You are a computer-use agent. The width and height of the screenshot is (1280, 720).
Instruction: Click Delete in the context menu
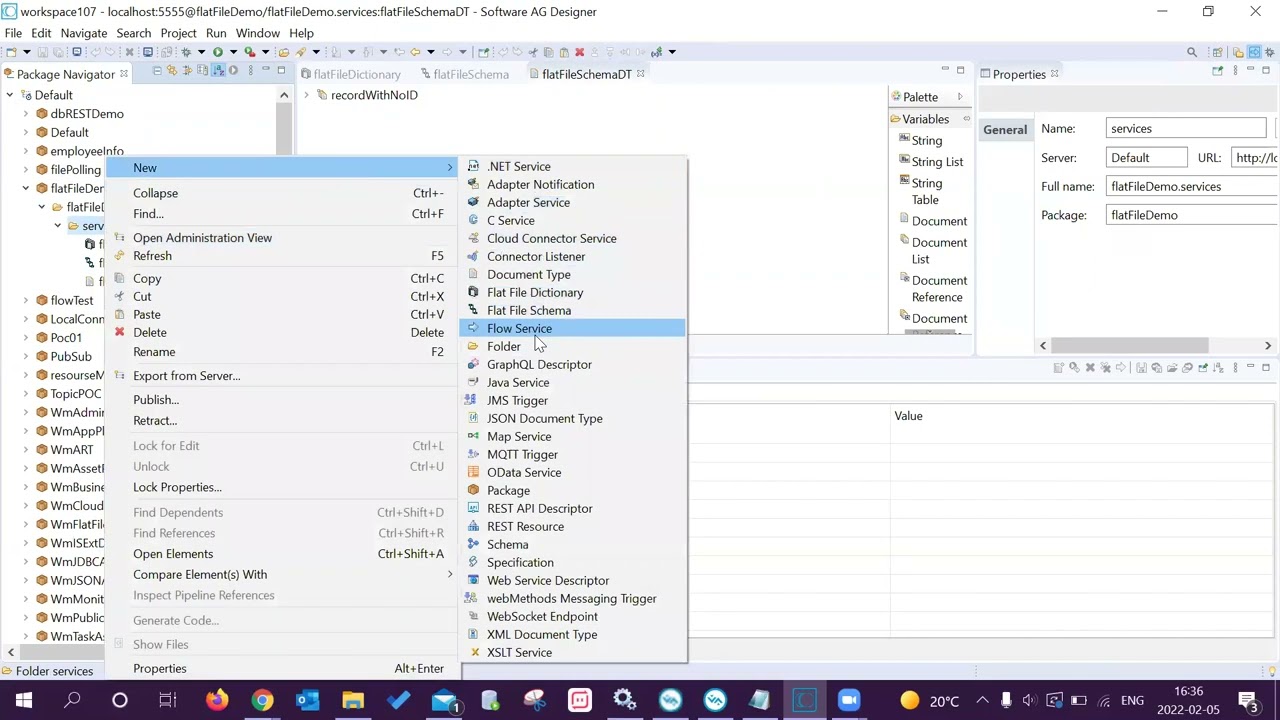(x=280, y=332)
